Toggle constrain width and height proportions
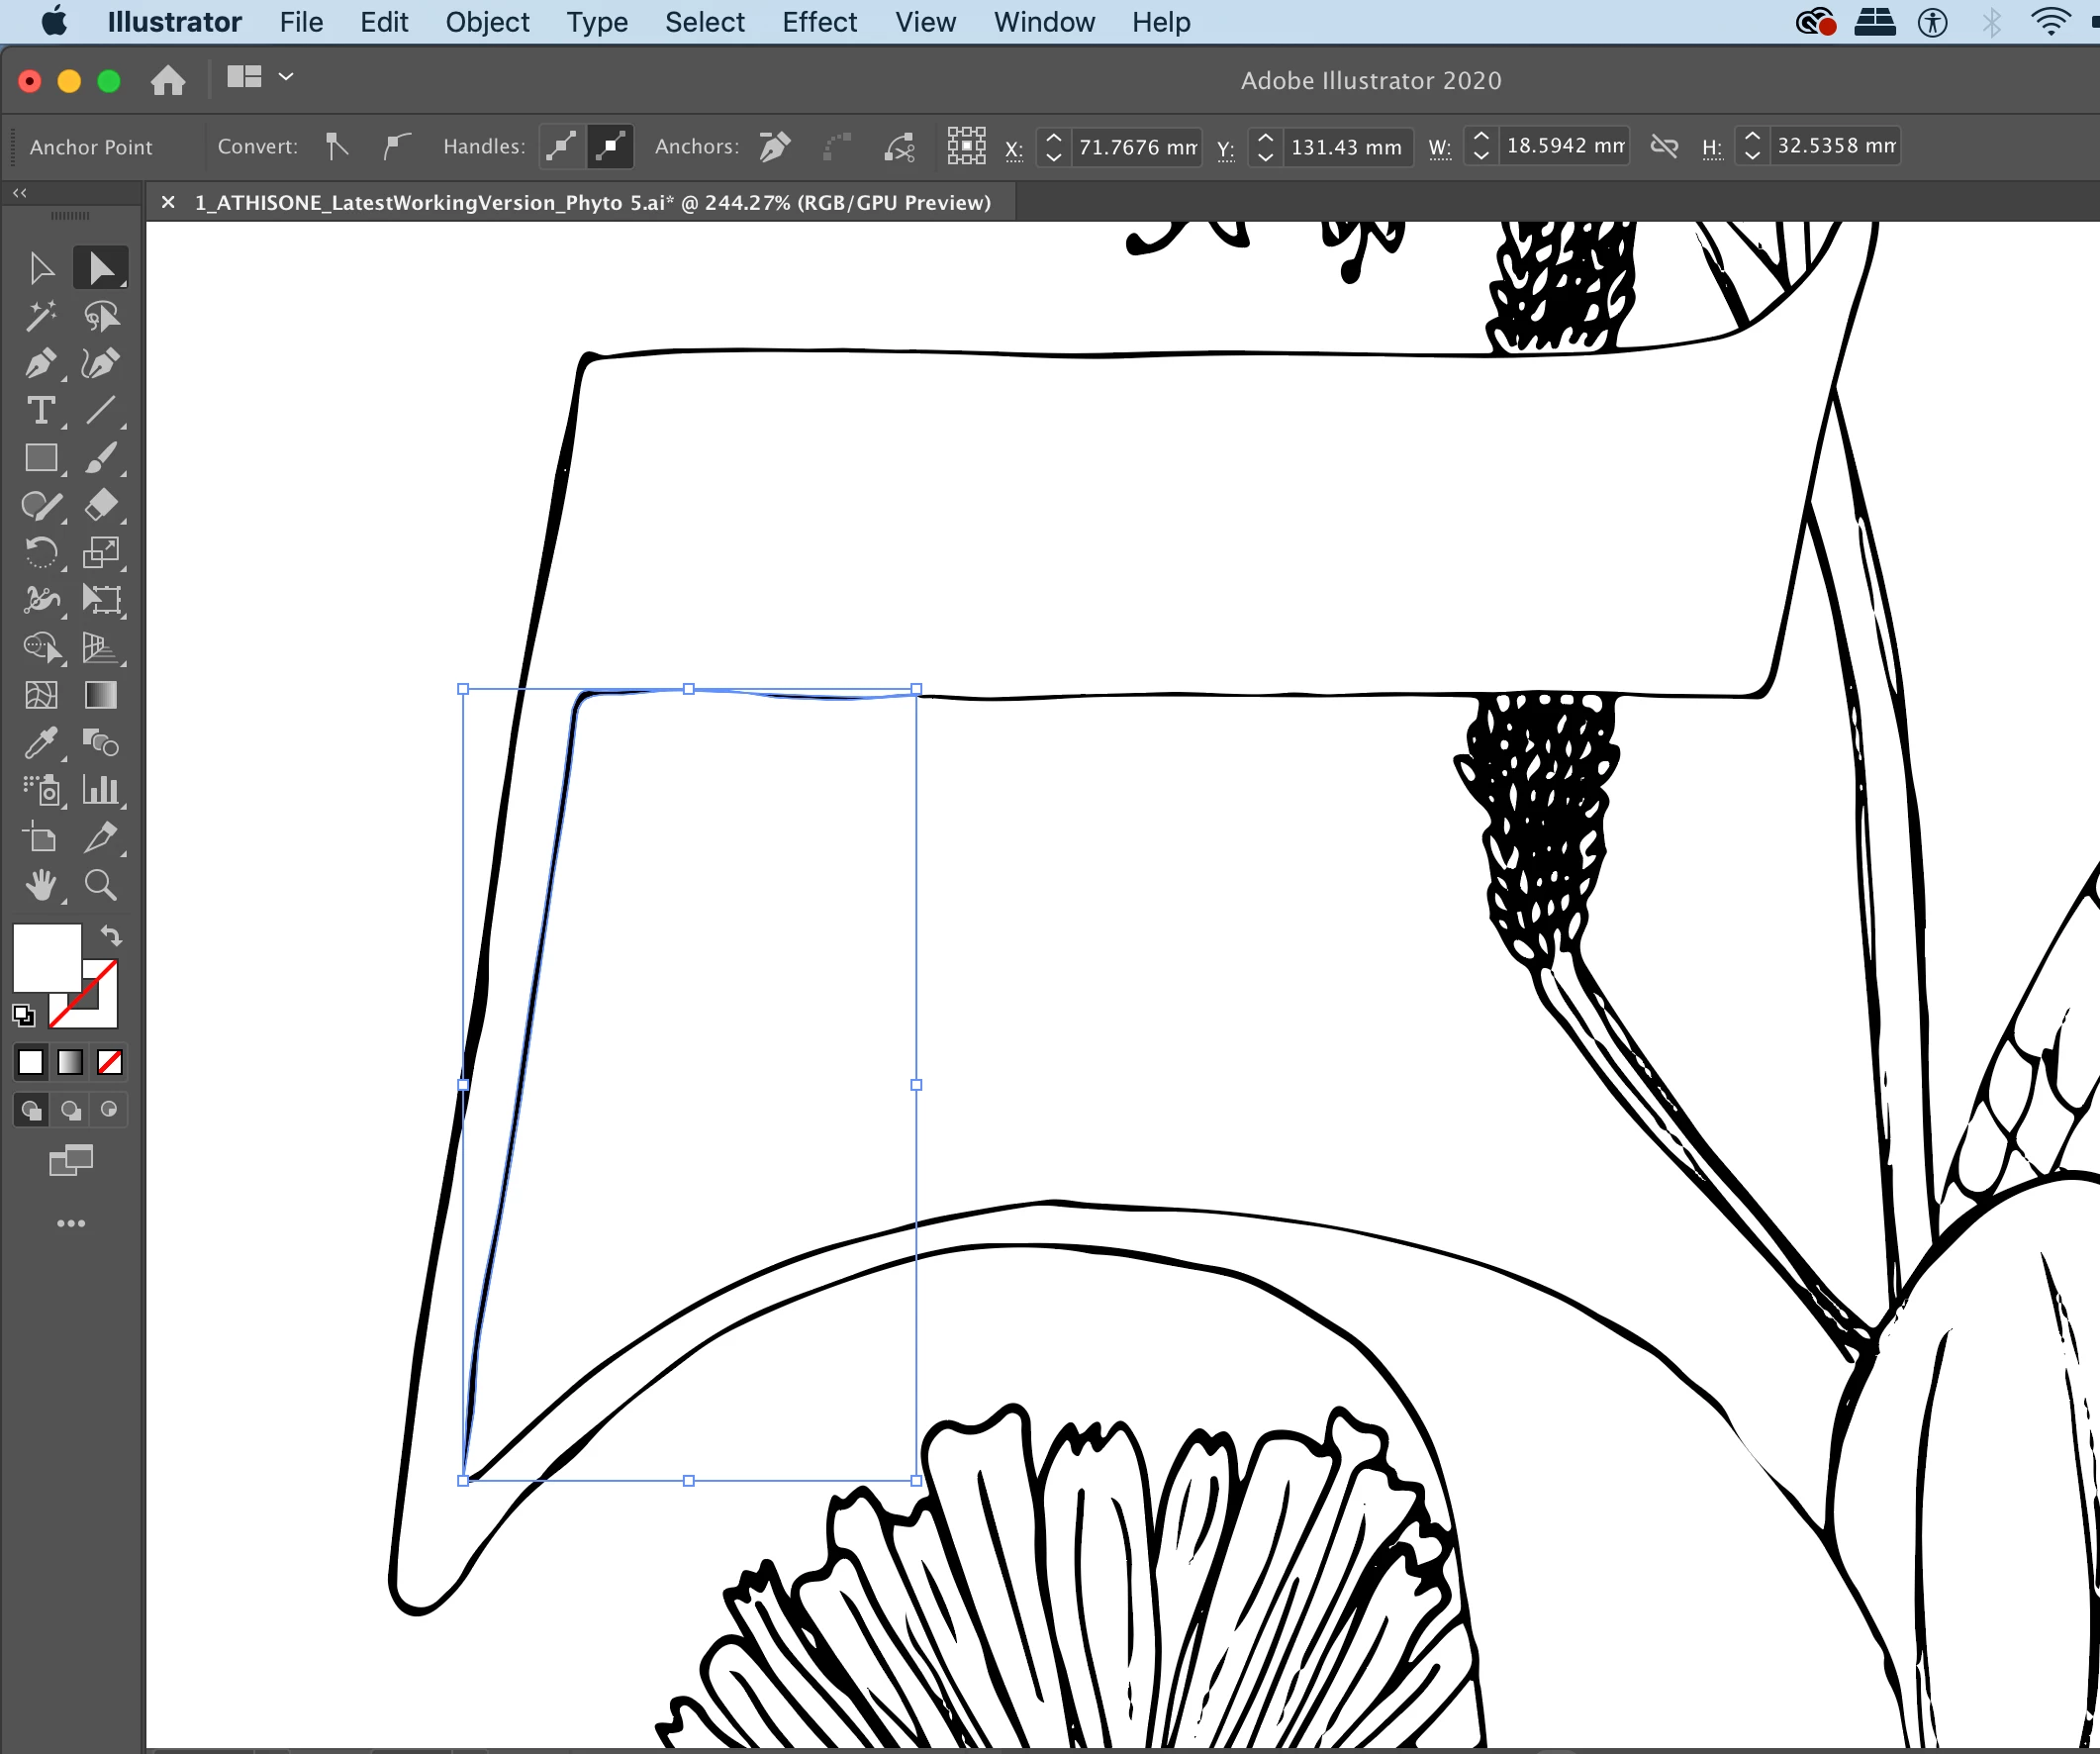 coord(1664,147)
